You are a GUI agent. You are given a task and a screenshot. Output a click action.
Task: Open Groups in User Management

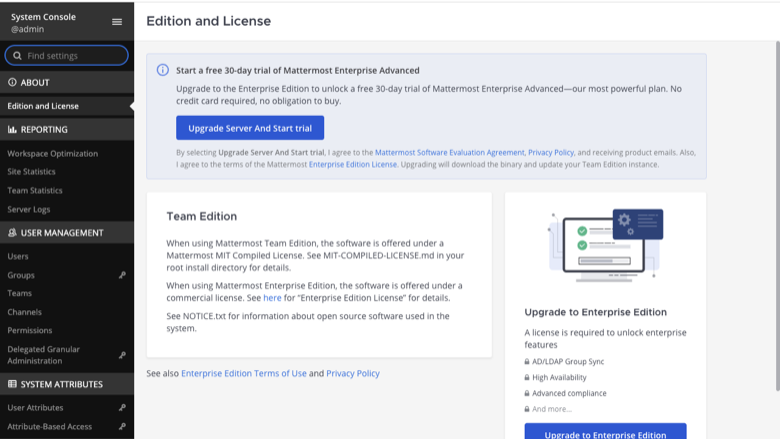tap(21, 275)
